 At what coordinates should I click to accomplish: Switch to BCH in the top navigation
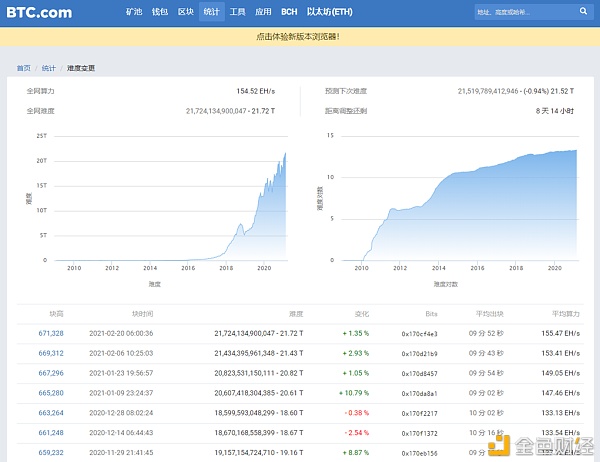[289, 13]
